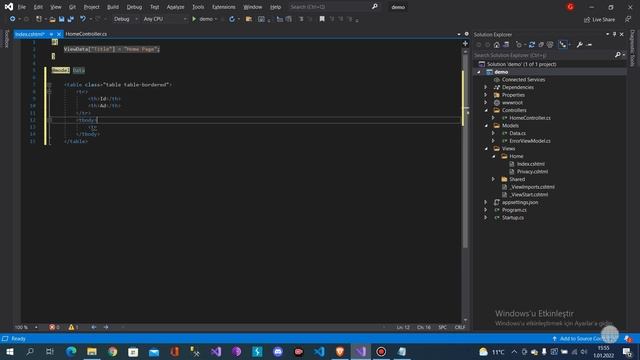The image size is (640, 360).
Task: Start debugging with the green play icon
Action: (194, 19)
